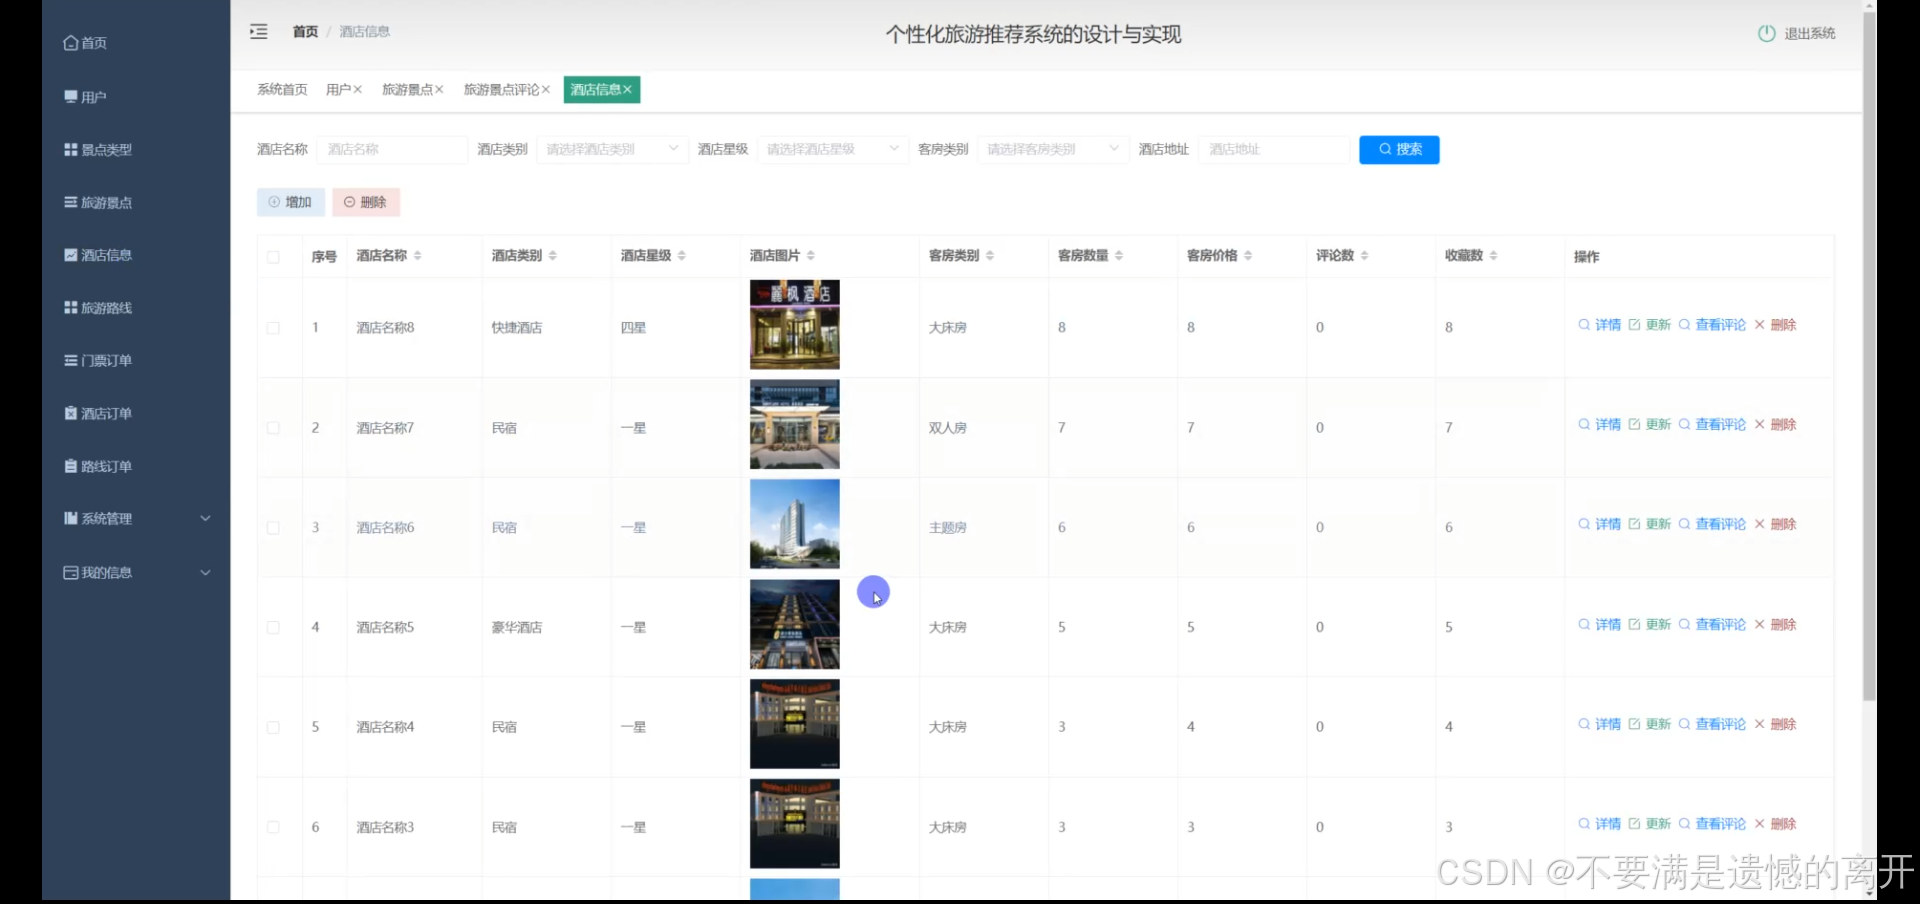Click the sidebar collapse icon next to 首页
Screen dimensions: 1920x904
pyautogui.click(x=259, y=32)
